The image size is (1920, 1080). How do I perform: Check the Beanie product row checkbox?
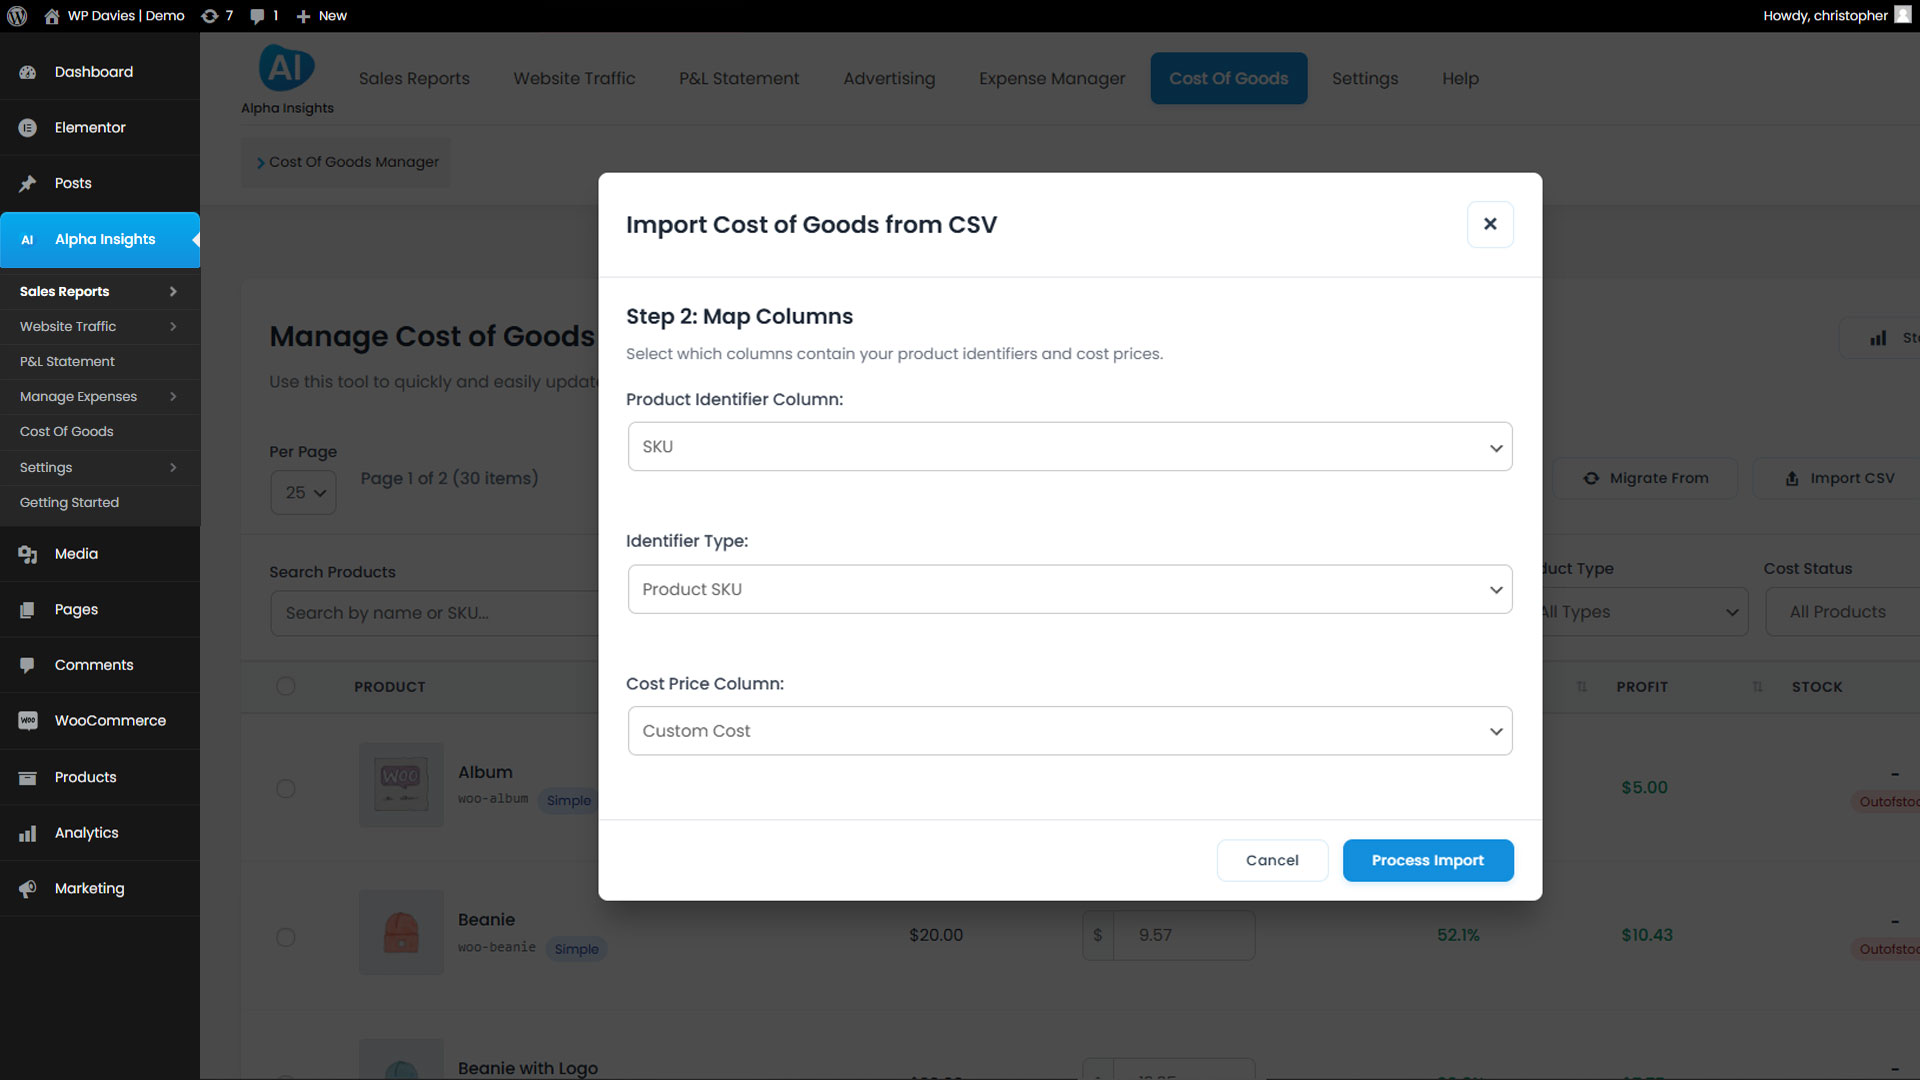286,937
